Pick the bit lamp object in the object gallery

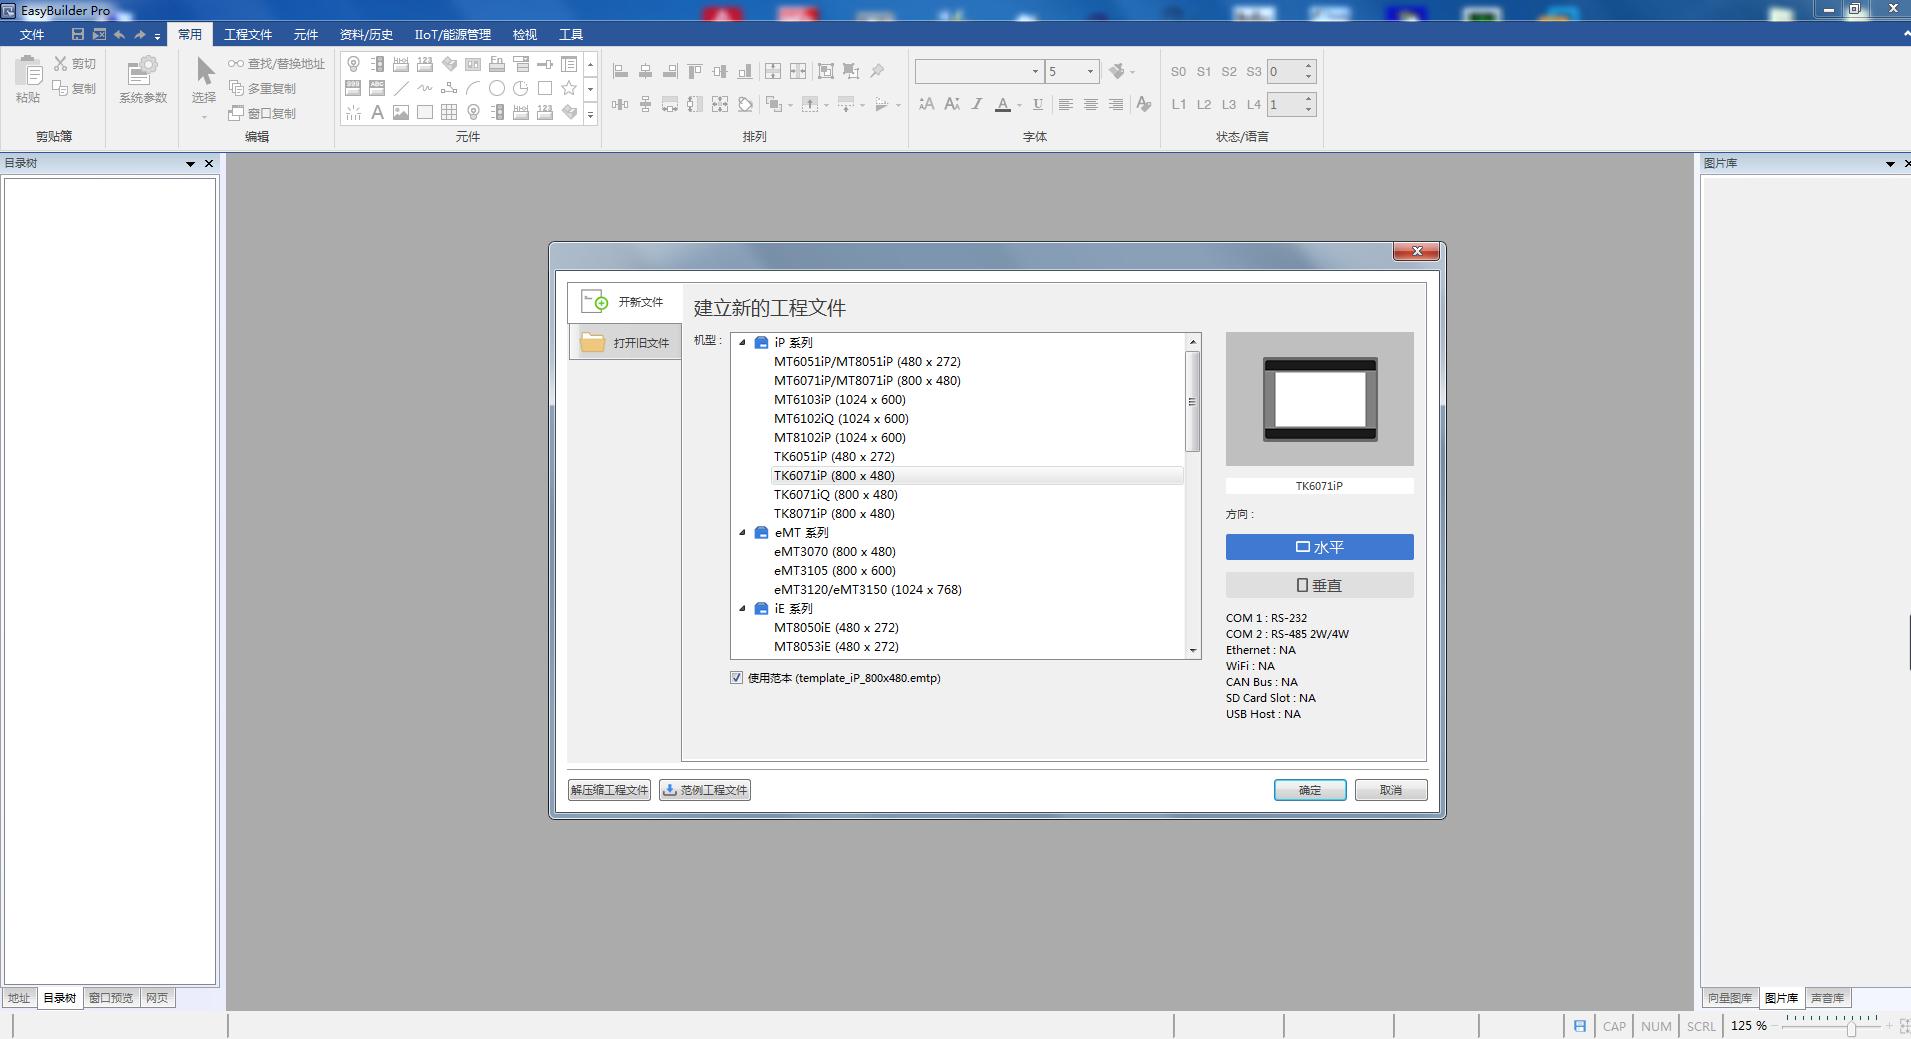click(353, 64)
